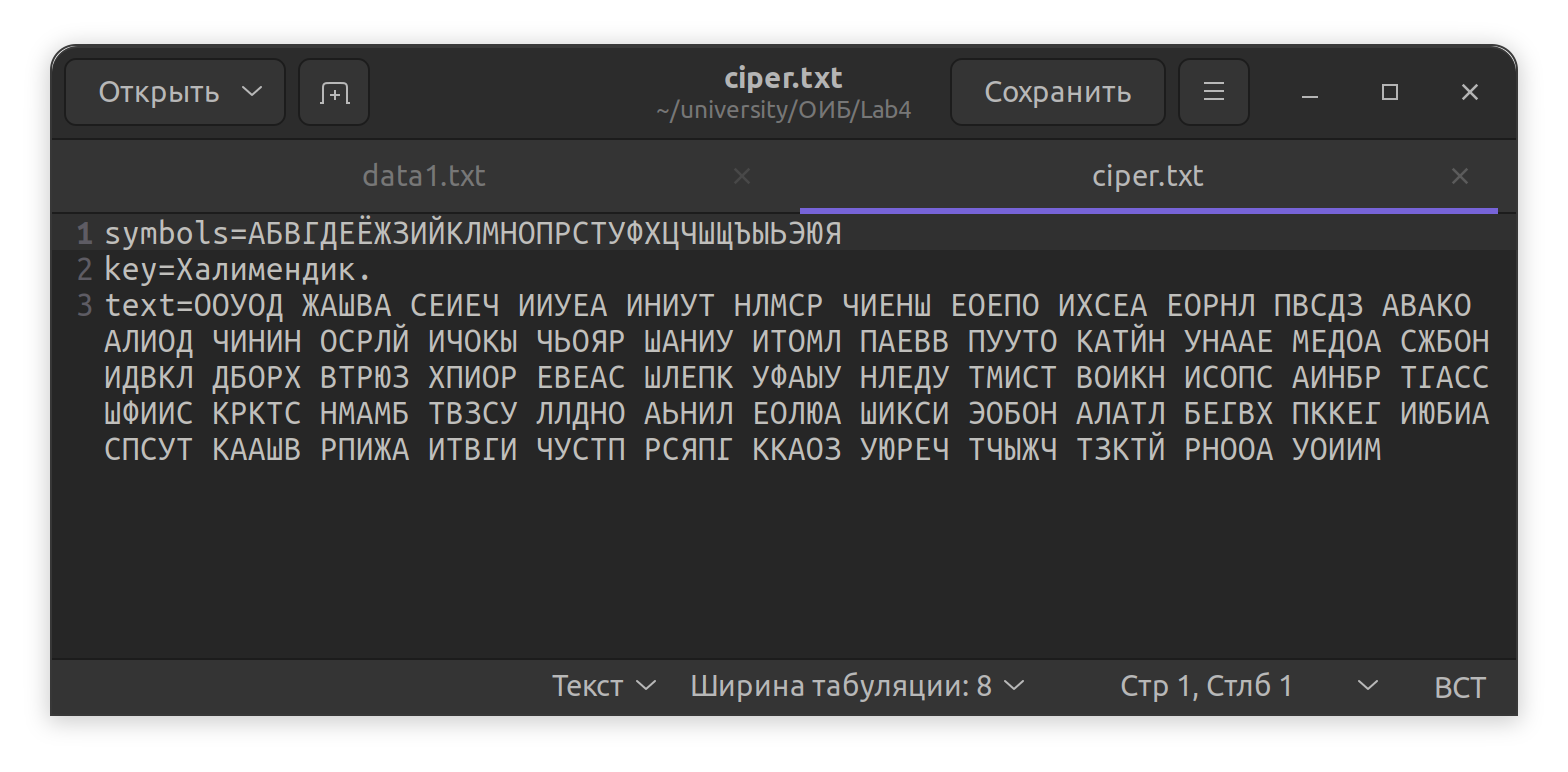
Task: Close the text editor window
Action: click(x=1470, y=93)
